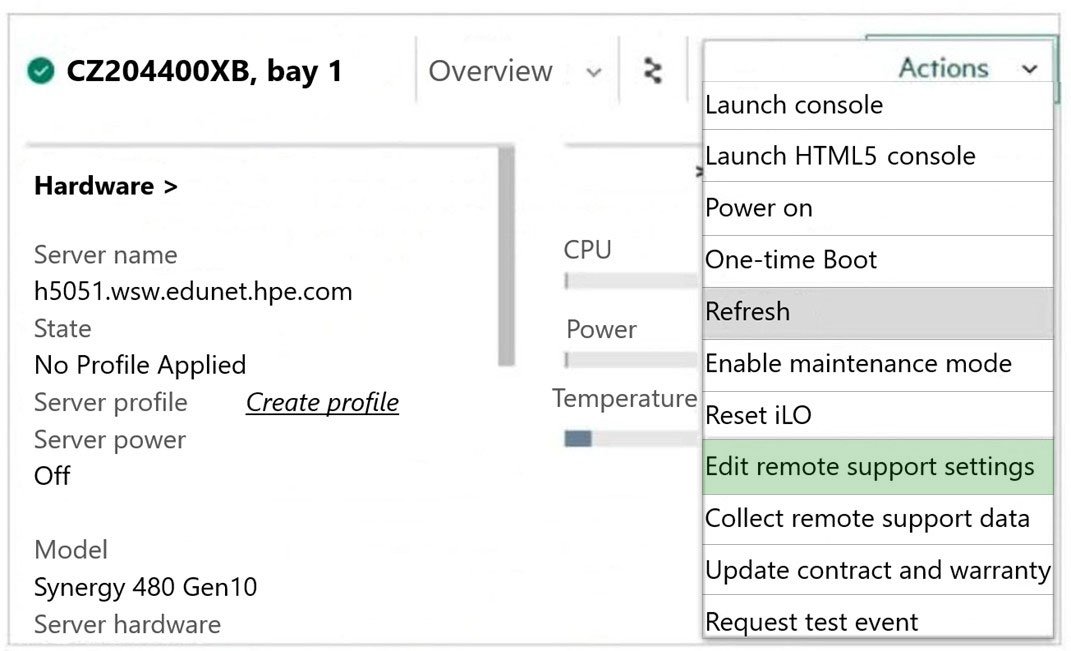Click Refresh in Actions menu
The height and width of the screenshot is (651, 1071).
pyautogui.click(x=878, y=311)
